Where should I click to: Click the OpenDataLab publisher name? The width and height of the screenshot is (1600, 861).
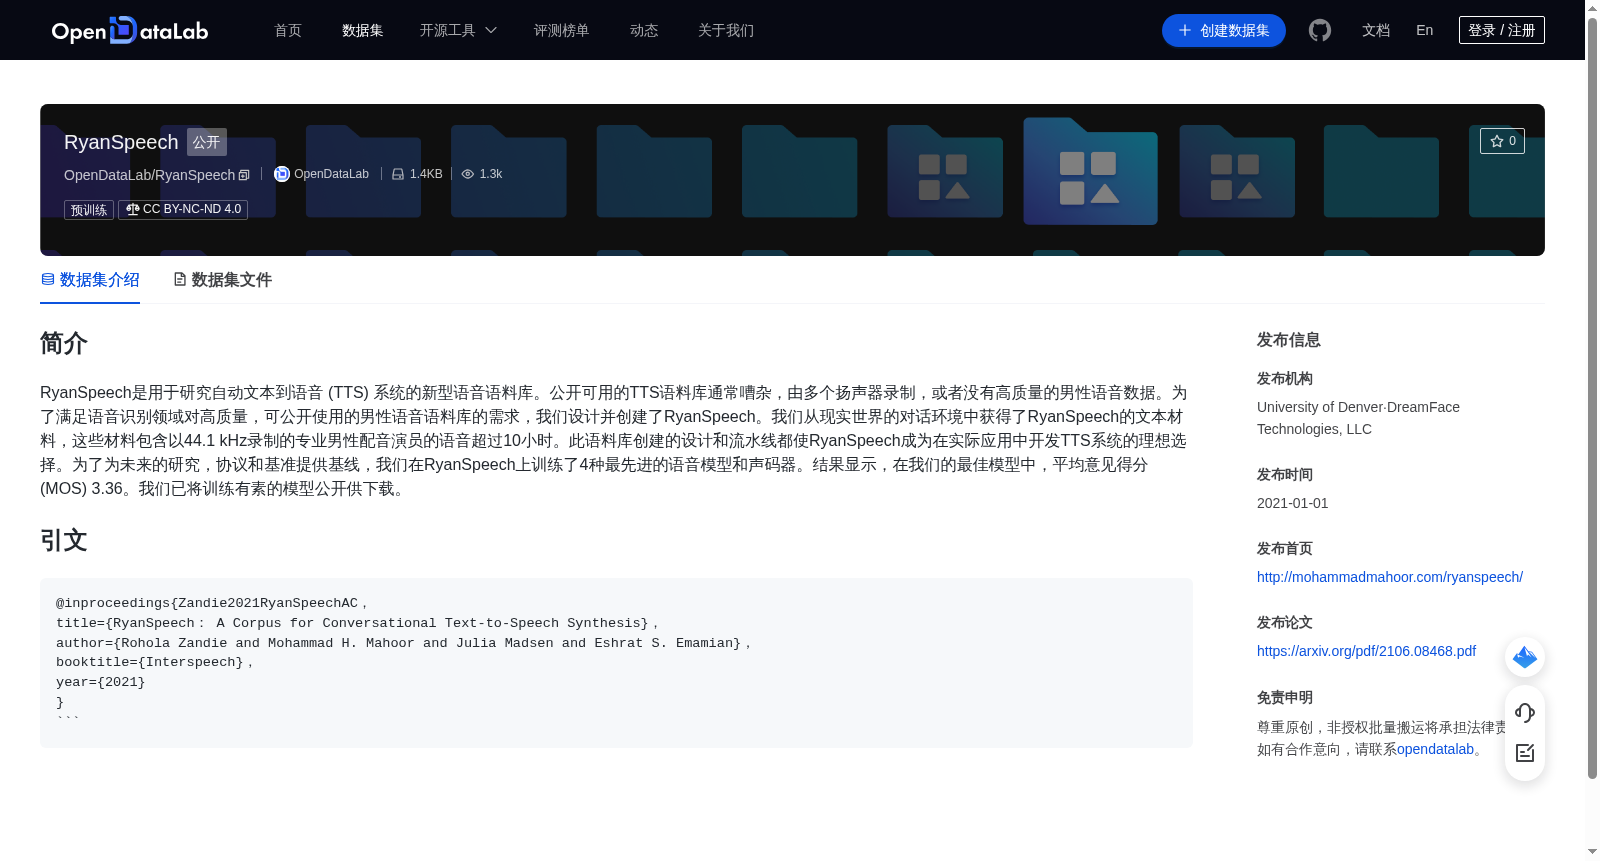point(331,174)
